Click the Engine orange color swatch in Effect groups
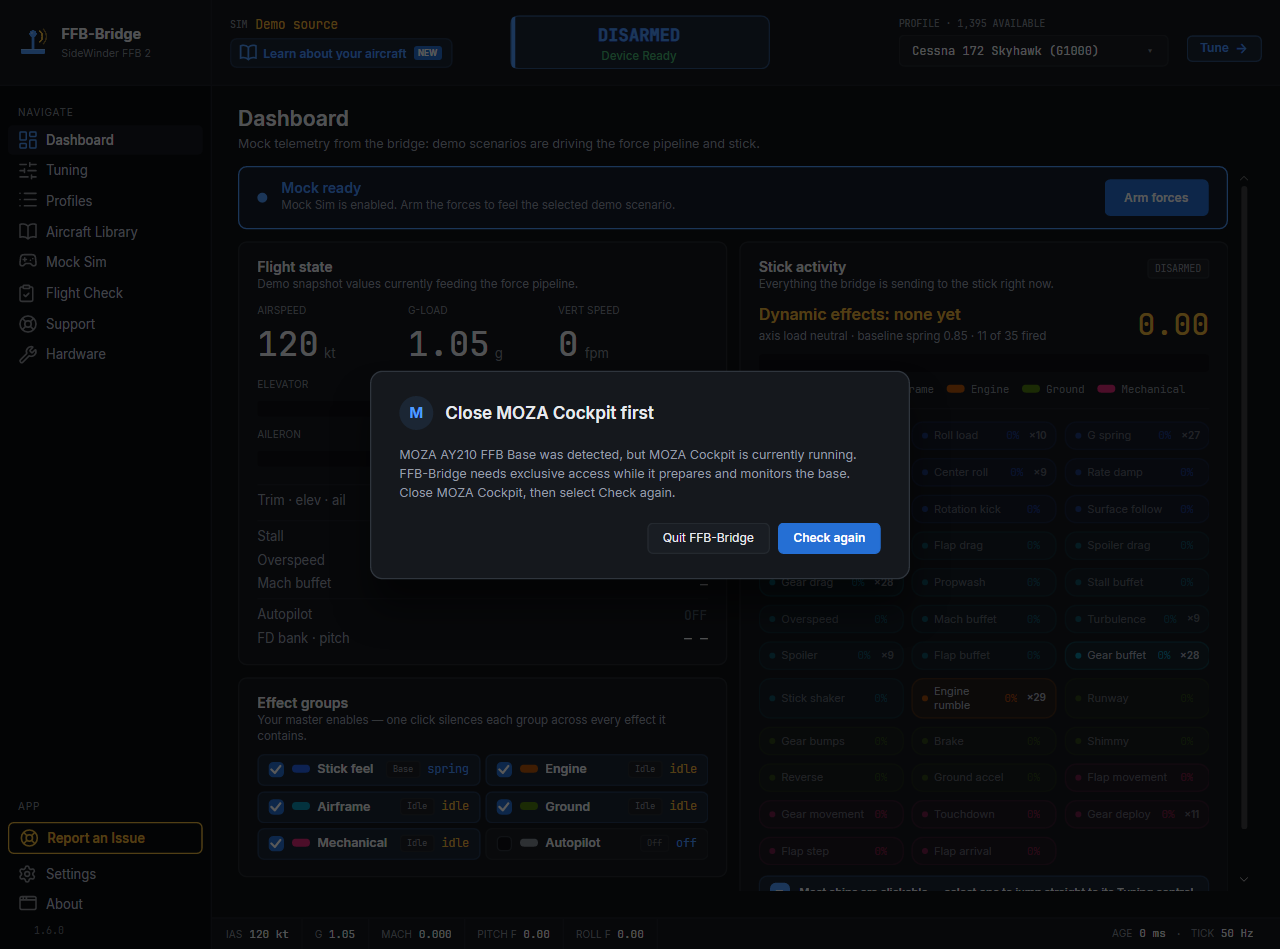Screen dimensions: 1280x949 pyautogui.click(x=529, y=769)
